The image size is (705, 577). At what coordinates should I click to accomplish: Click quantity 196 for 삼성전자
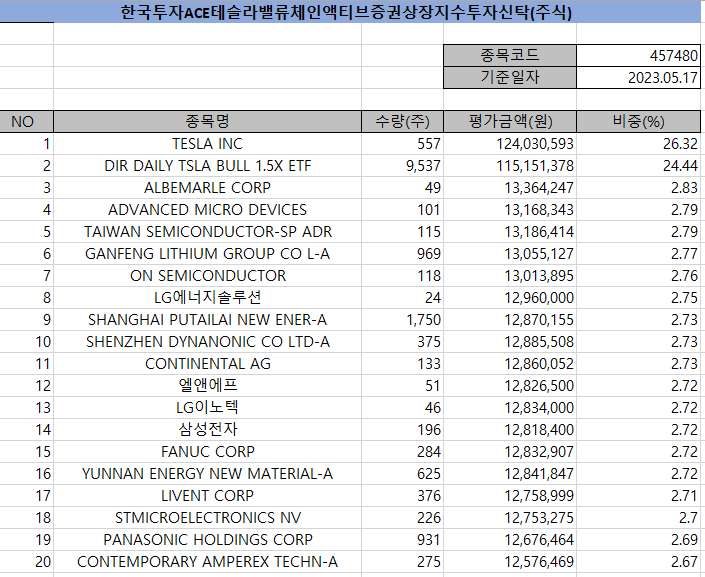tap(402, 430)
